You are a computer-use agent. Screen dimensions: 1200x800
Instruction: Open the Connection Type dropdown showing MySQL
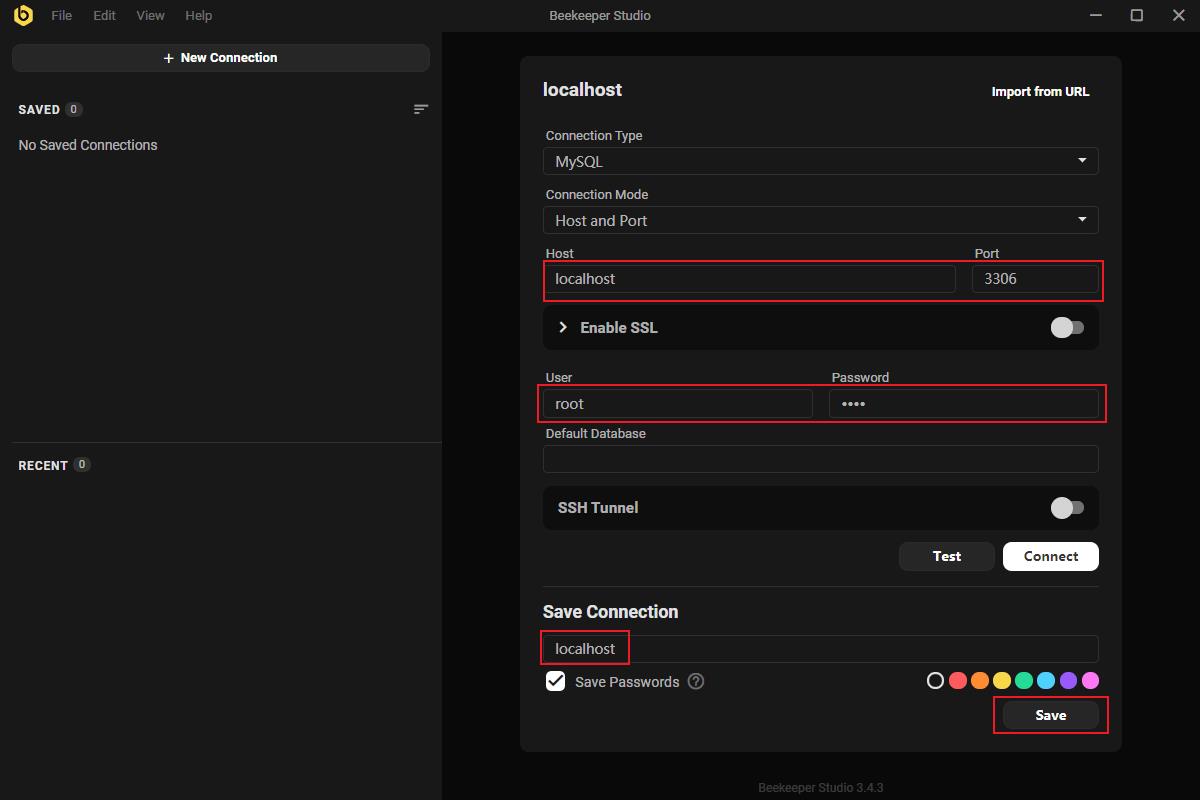tap(820, 161)
